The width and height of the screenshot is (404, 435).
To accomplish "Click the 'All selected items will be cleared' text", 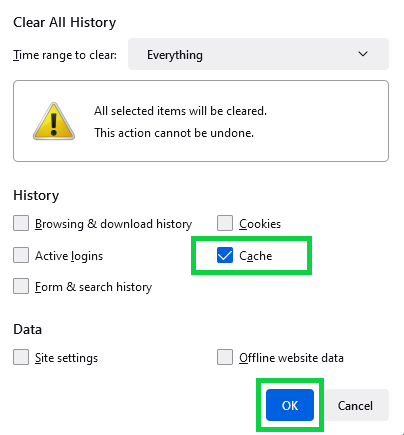I will pyautogui.click(x=180, y=111).
